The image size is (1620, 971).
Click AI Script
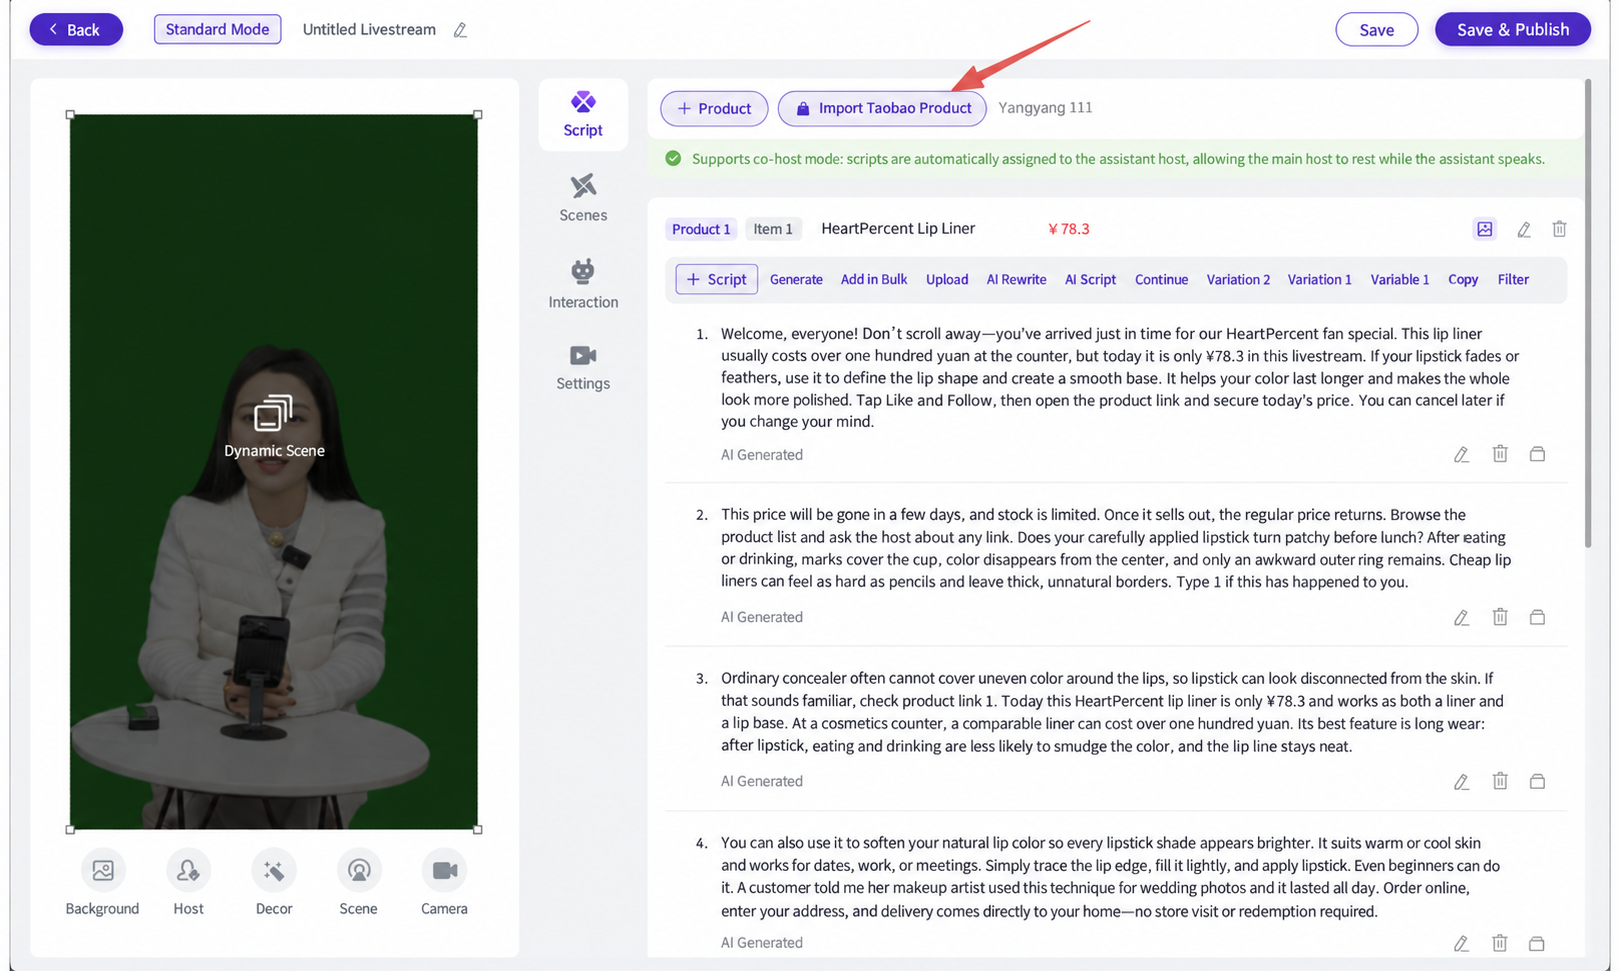[1090, 279]
